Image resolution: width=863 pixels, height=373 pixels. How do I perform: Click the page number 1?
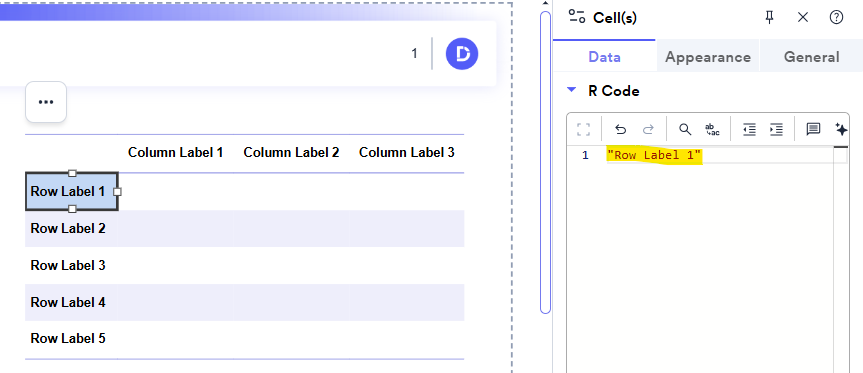tap(414, 53)
